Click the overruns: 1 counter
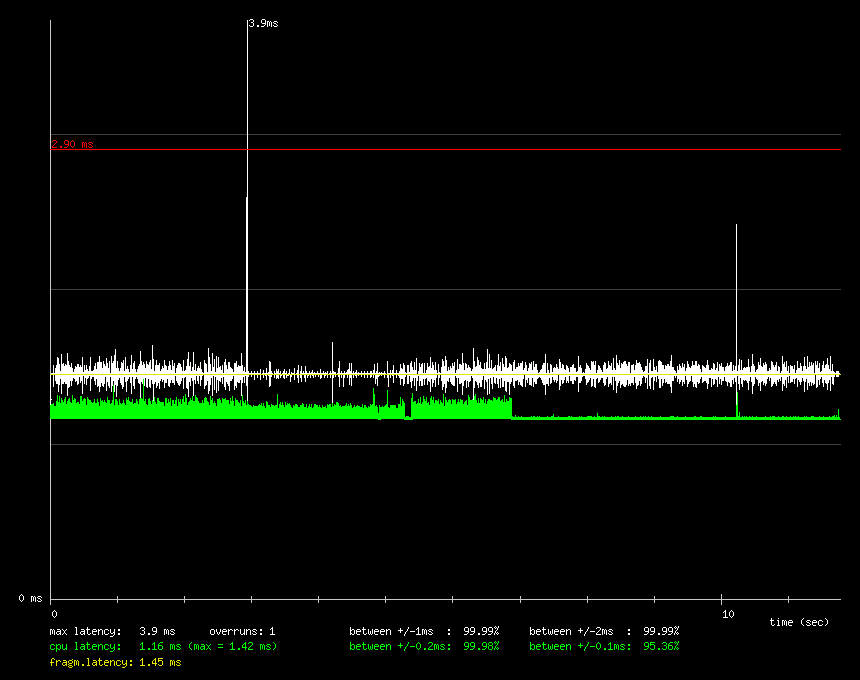 [242, 631]
